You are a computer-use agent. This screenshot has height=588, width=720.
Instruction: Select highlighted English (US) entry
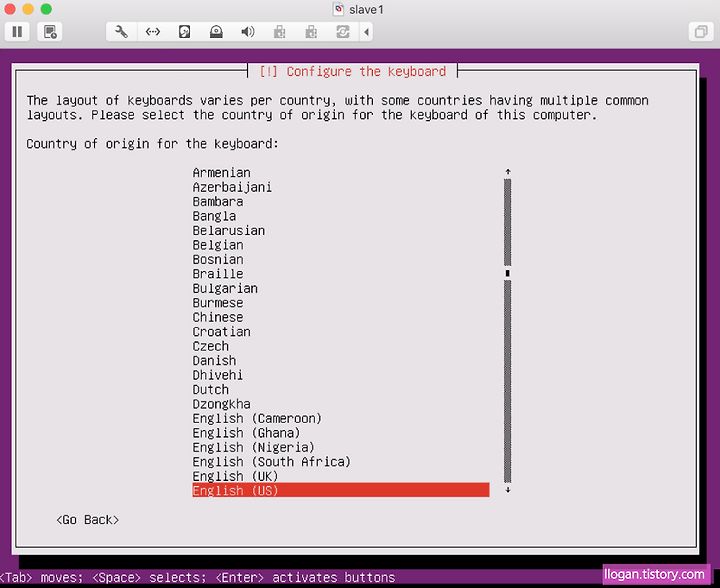coord(341,490)
